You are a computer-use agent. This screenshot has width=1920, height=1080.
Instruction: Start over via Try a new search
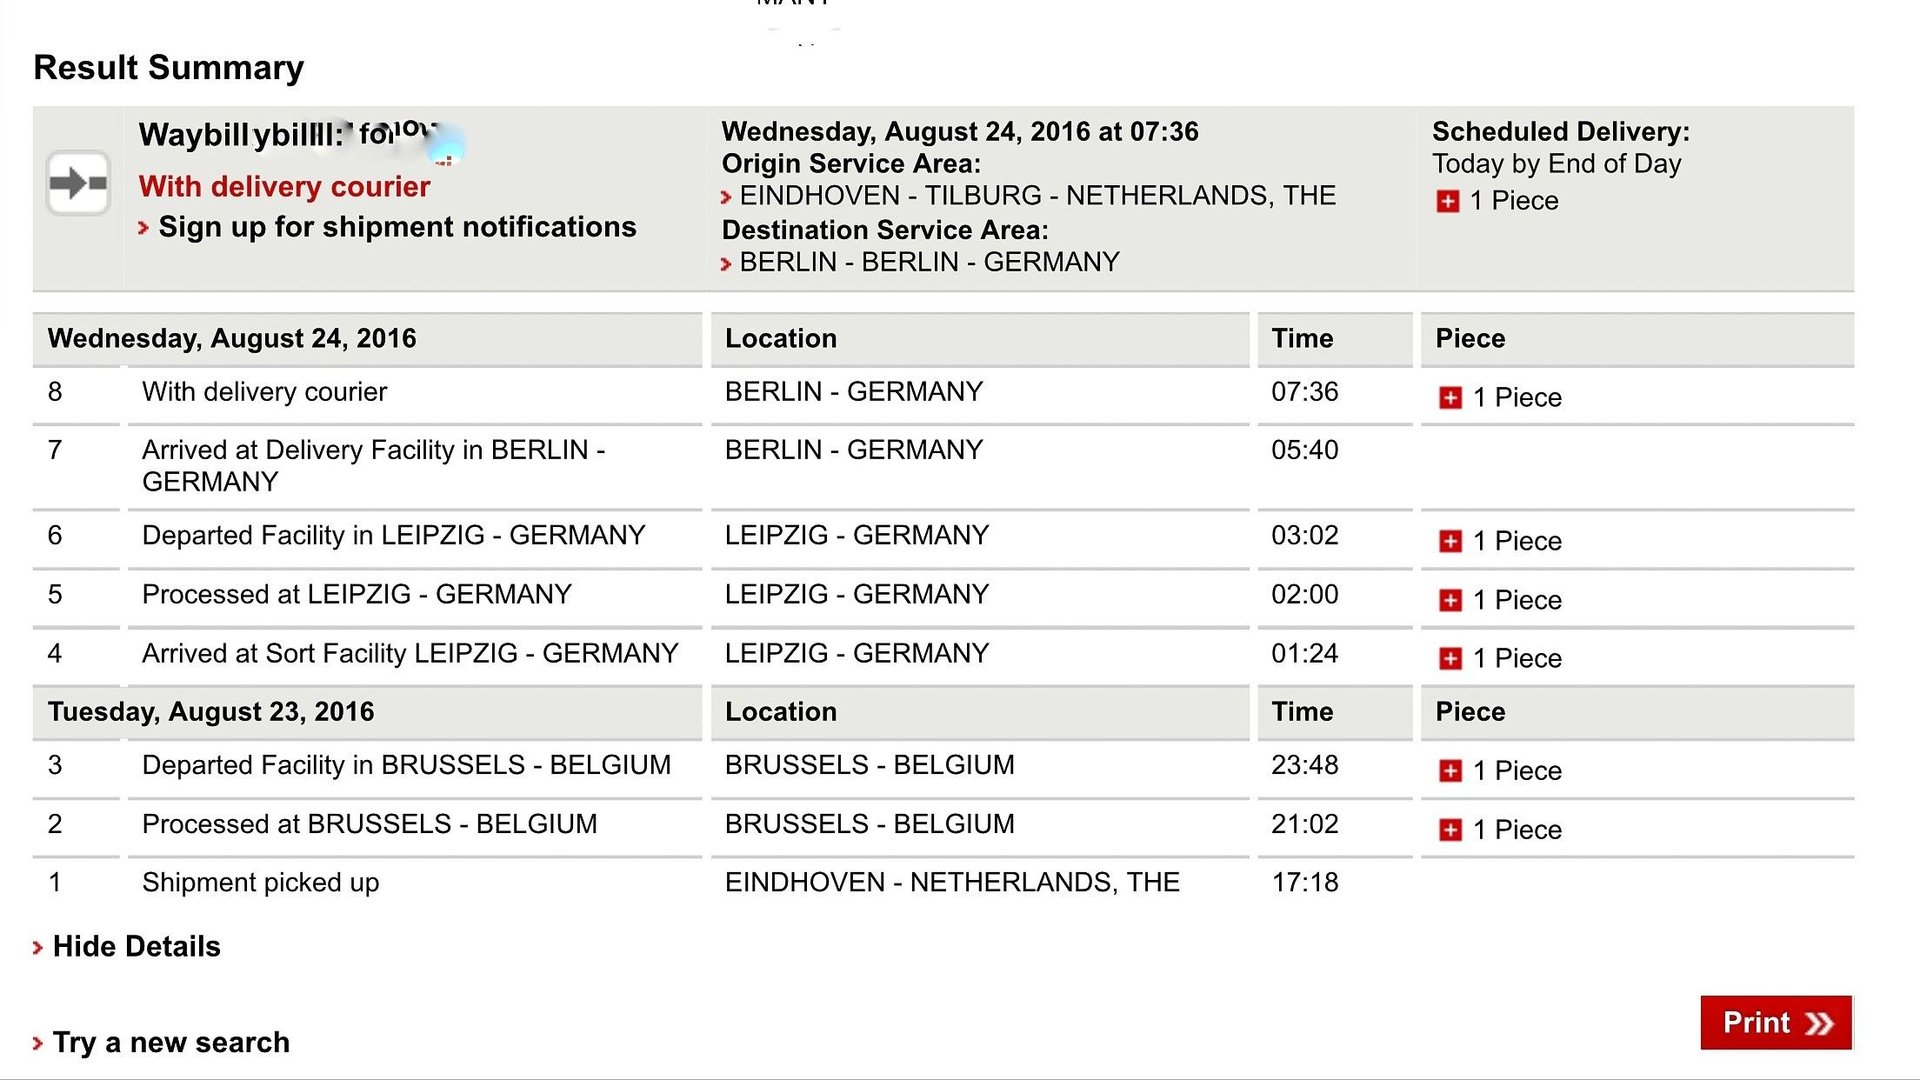coord(171,1042)
